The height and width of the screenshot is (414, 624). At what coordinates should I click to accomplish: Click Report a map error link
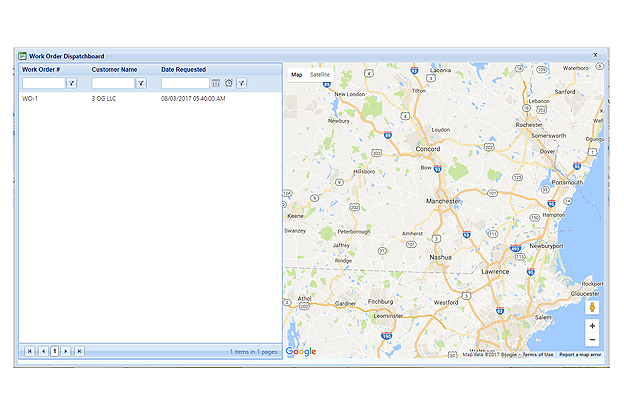[580, 354]
